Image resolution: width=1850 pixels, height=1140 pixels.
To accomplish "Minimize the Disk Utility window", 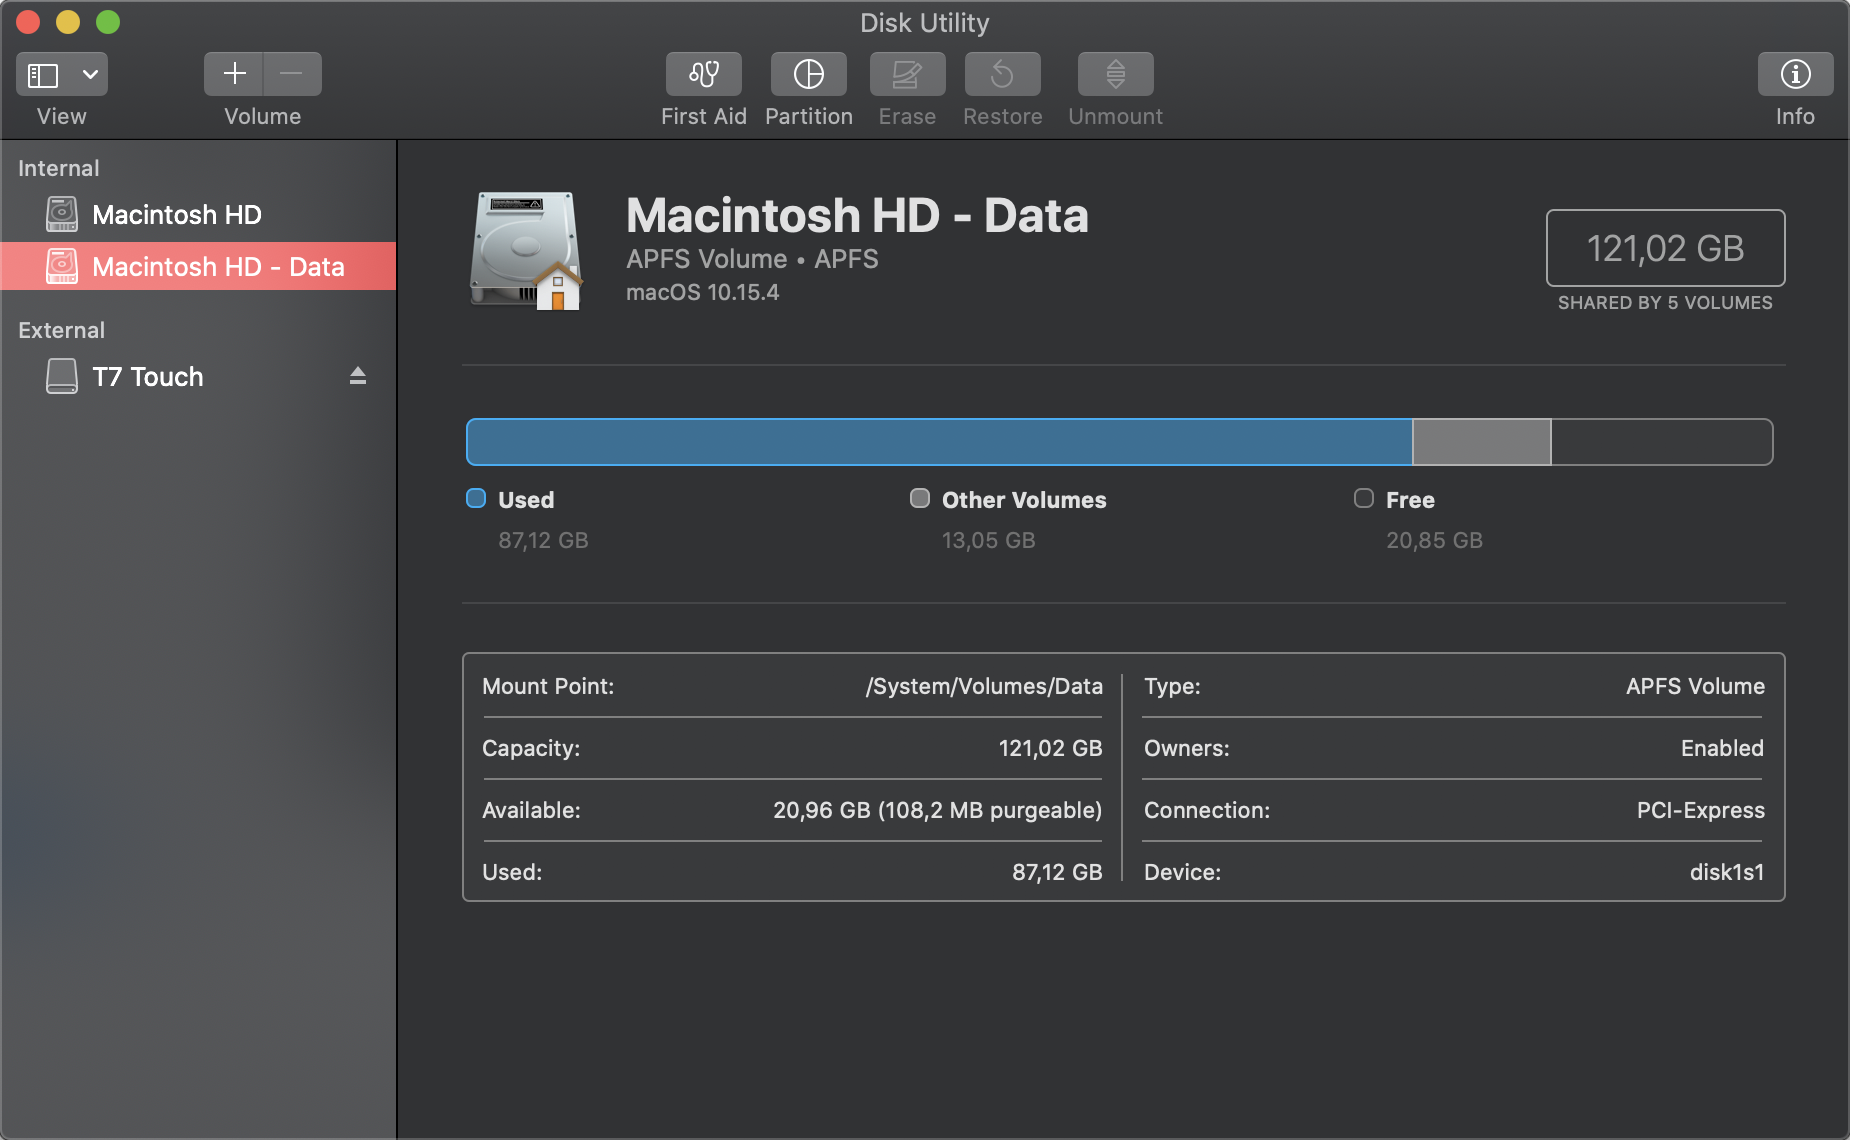I will 68,22.
